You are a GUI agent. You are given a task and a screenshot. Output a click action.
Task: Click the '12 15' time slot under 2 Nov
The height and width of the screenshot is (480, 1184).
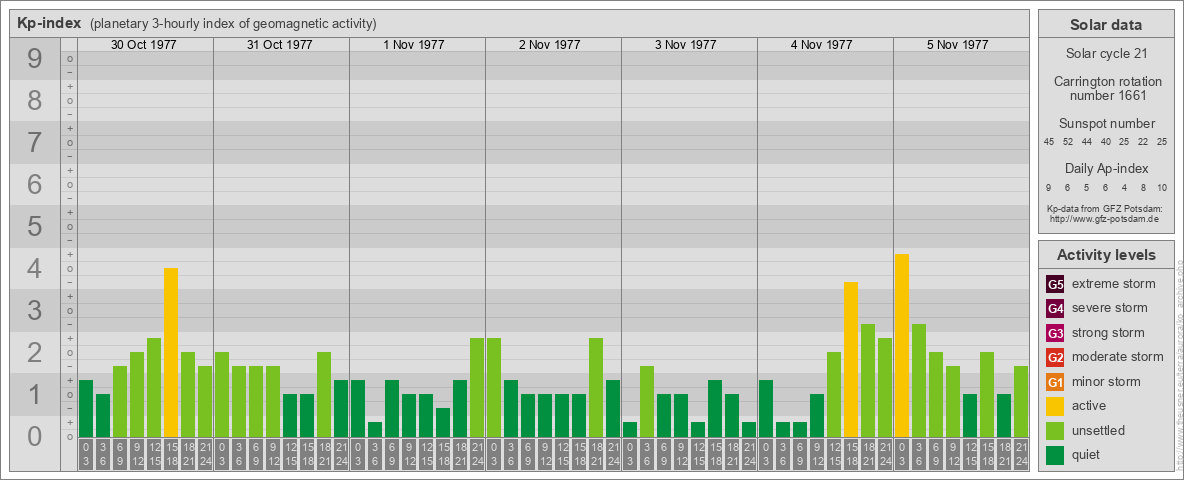(562, 454)
